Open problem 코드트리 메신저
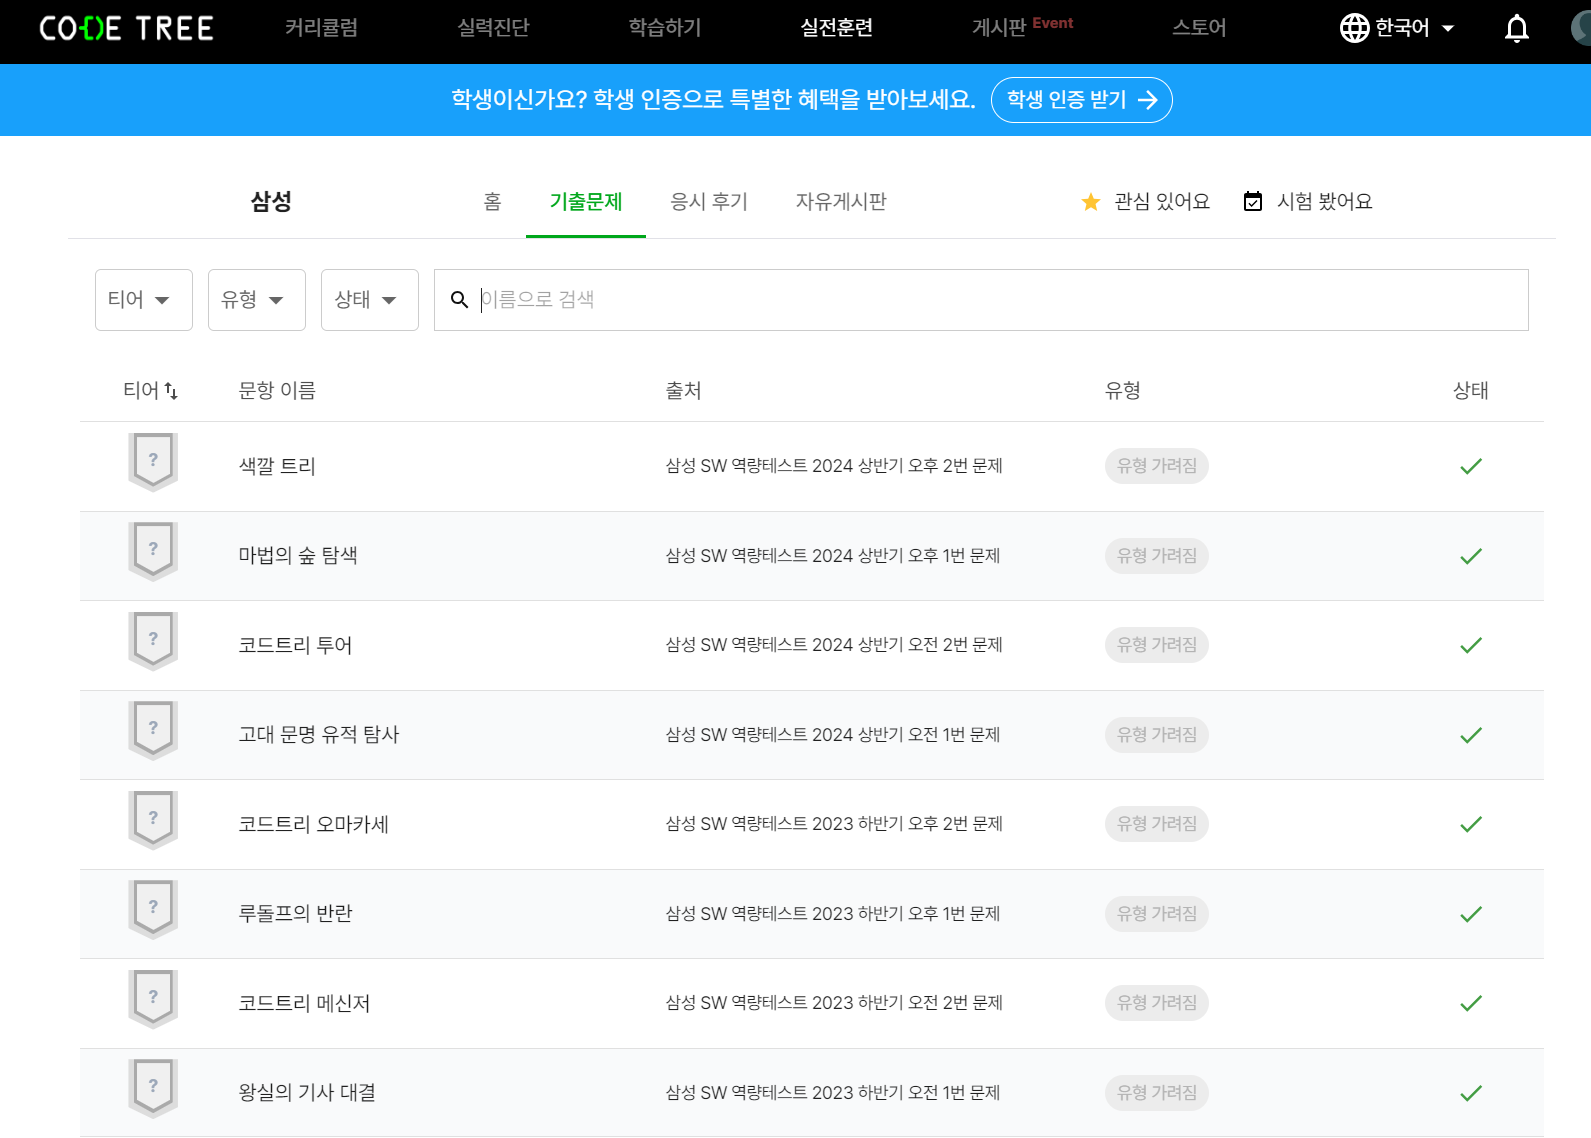Image resolution: width=1591 pixels, height=1138 pixels. tap(304, 1003)
